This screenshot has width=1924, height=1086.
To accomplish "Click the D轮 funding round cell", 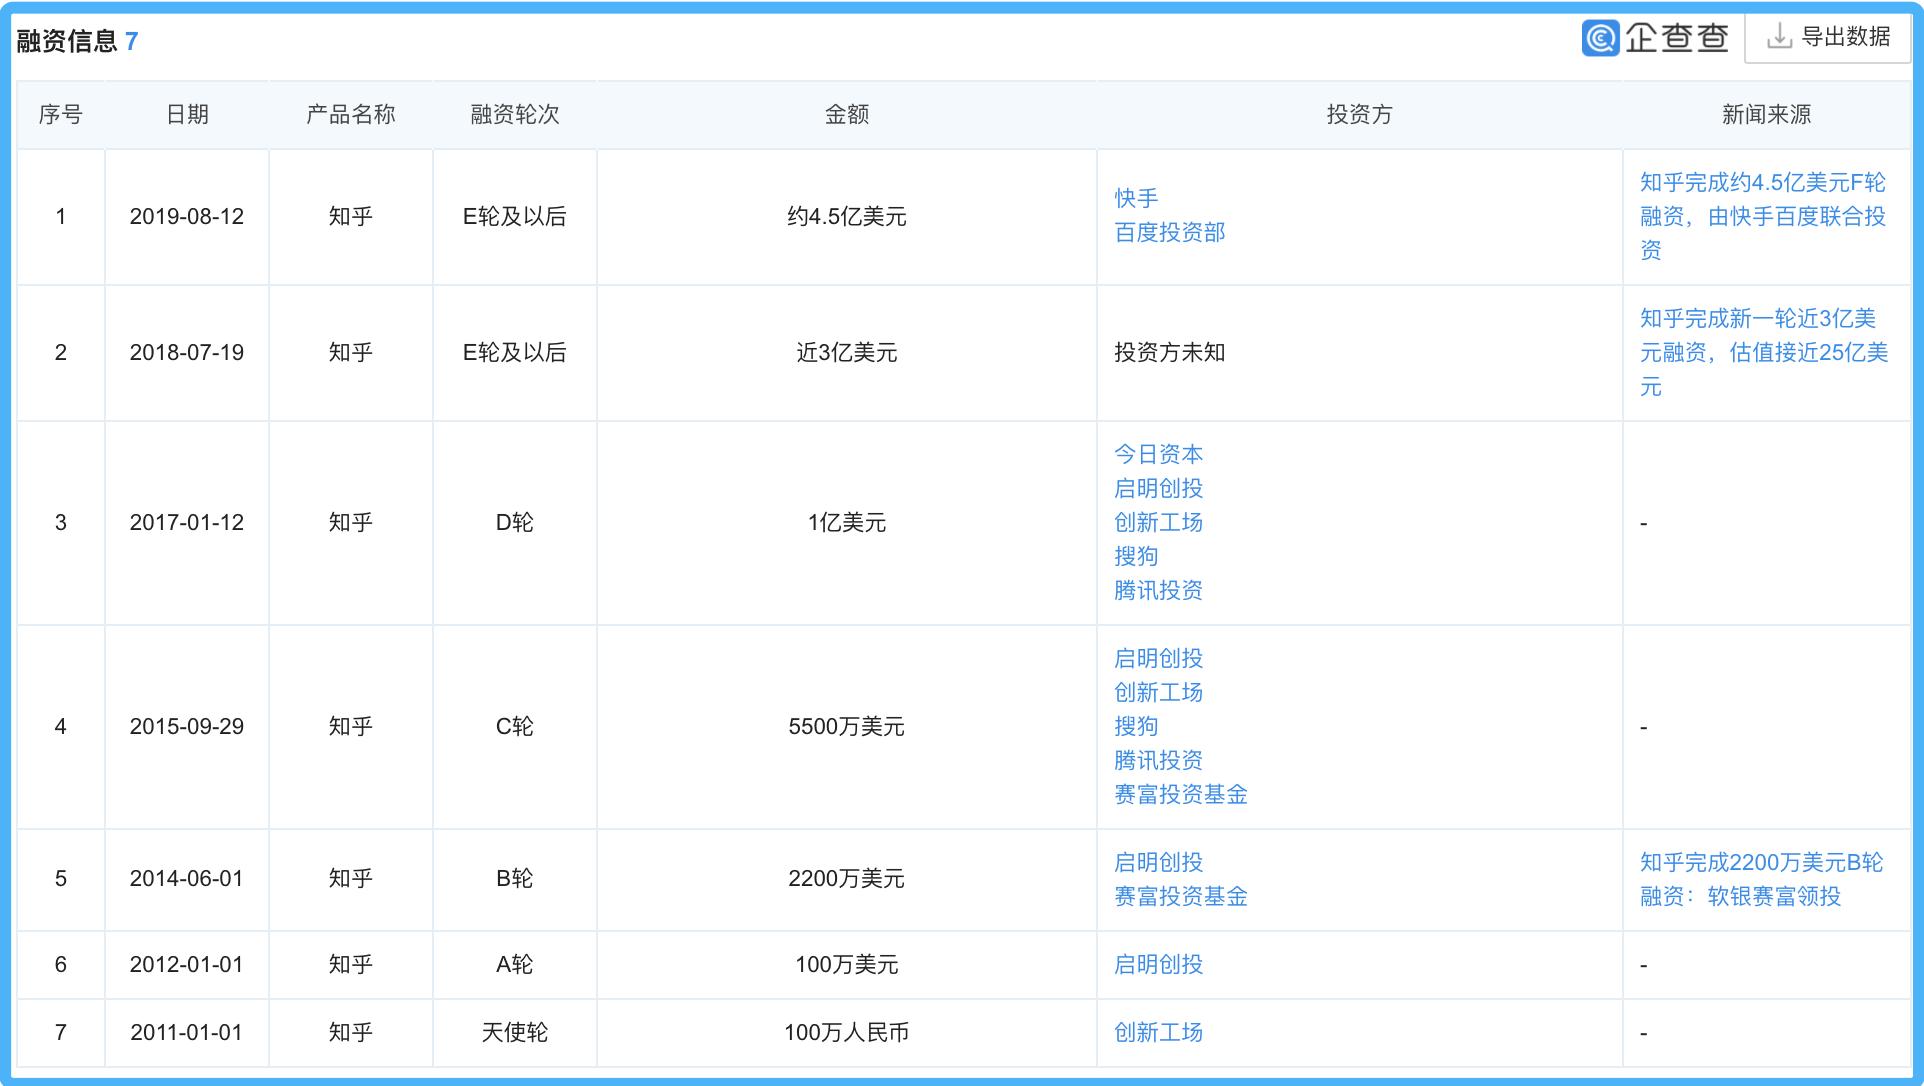I will (515, 523).
